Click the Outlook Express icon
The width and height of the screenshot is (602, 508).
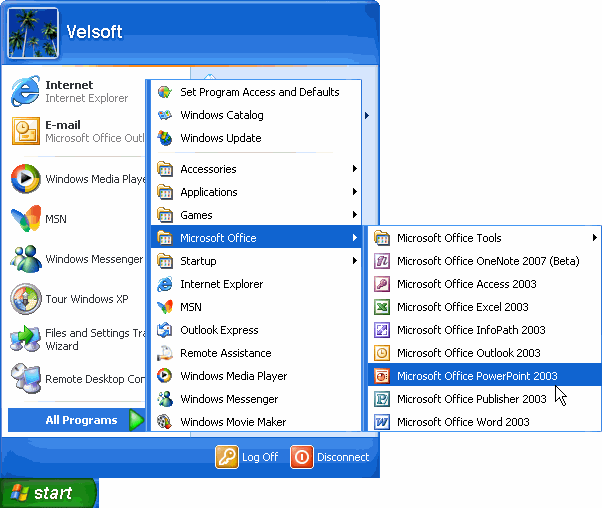[165, 330]
